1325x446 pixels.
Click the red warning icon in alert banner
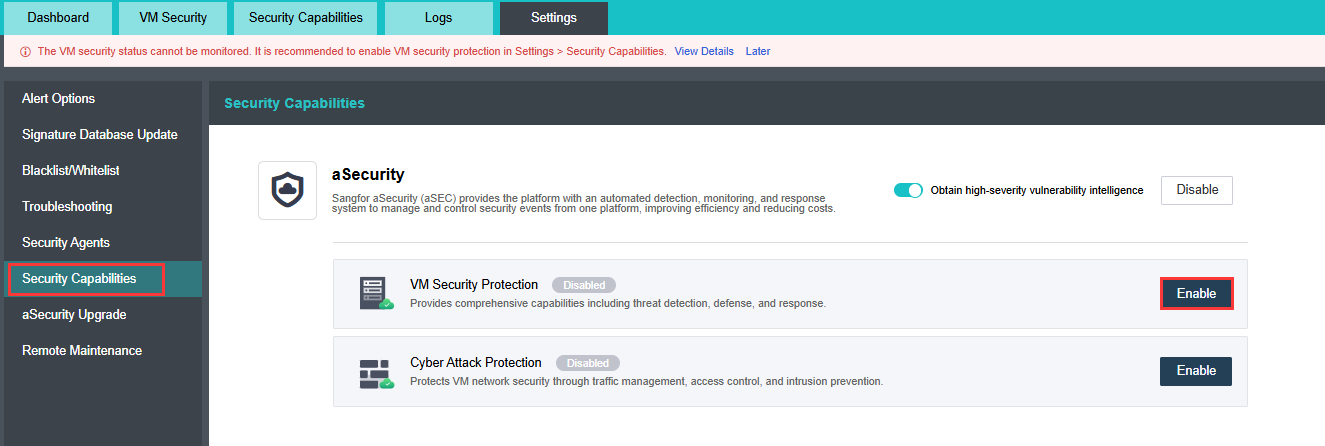(x=25, y=52)
